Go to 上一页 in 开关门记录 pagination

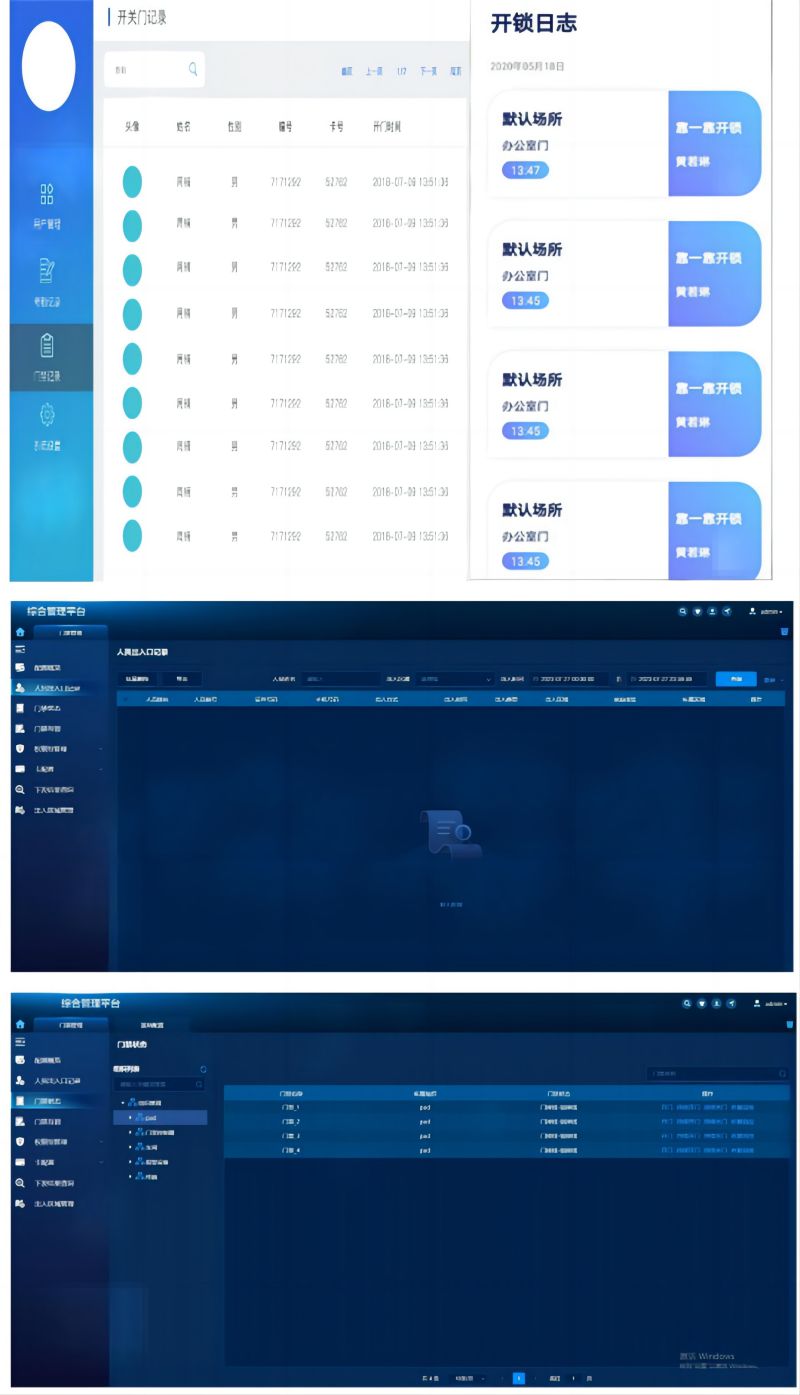(x=374, y=71)
